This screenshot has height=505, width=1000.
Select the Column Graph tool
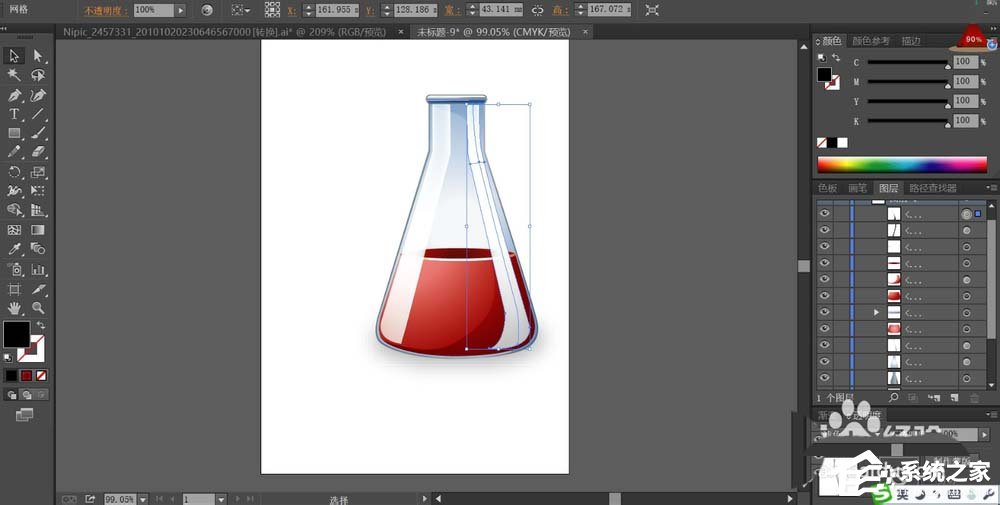[38, 269]
